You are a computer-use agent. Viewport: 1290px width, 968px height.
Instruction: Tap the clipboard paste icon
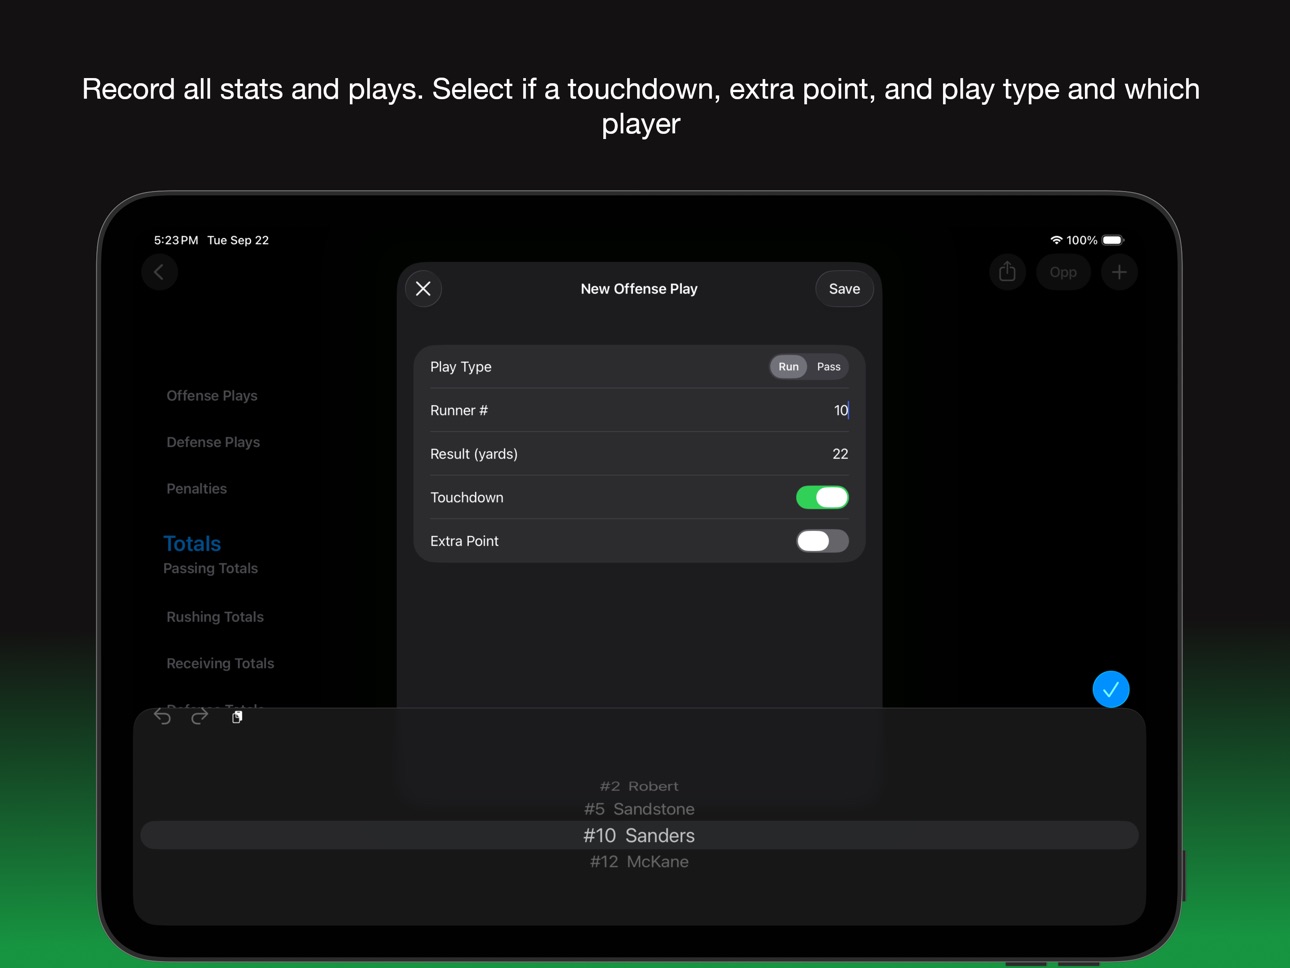click(237, 717)
